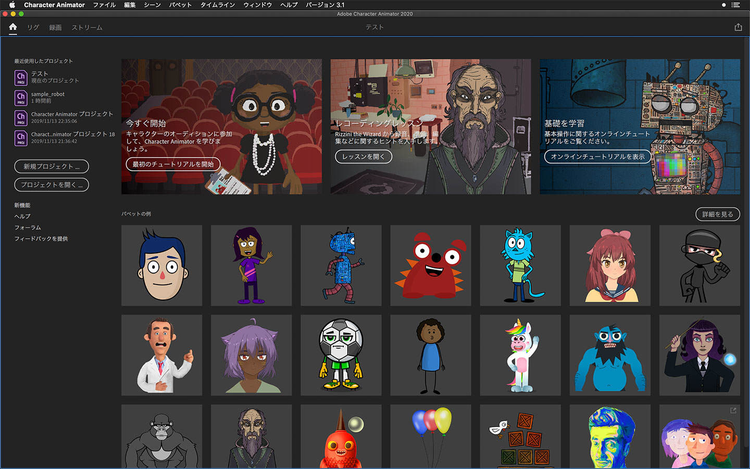Open the sample_robot project icon
Screen dimensions: 750x469
[x=21, y=97]
